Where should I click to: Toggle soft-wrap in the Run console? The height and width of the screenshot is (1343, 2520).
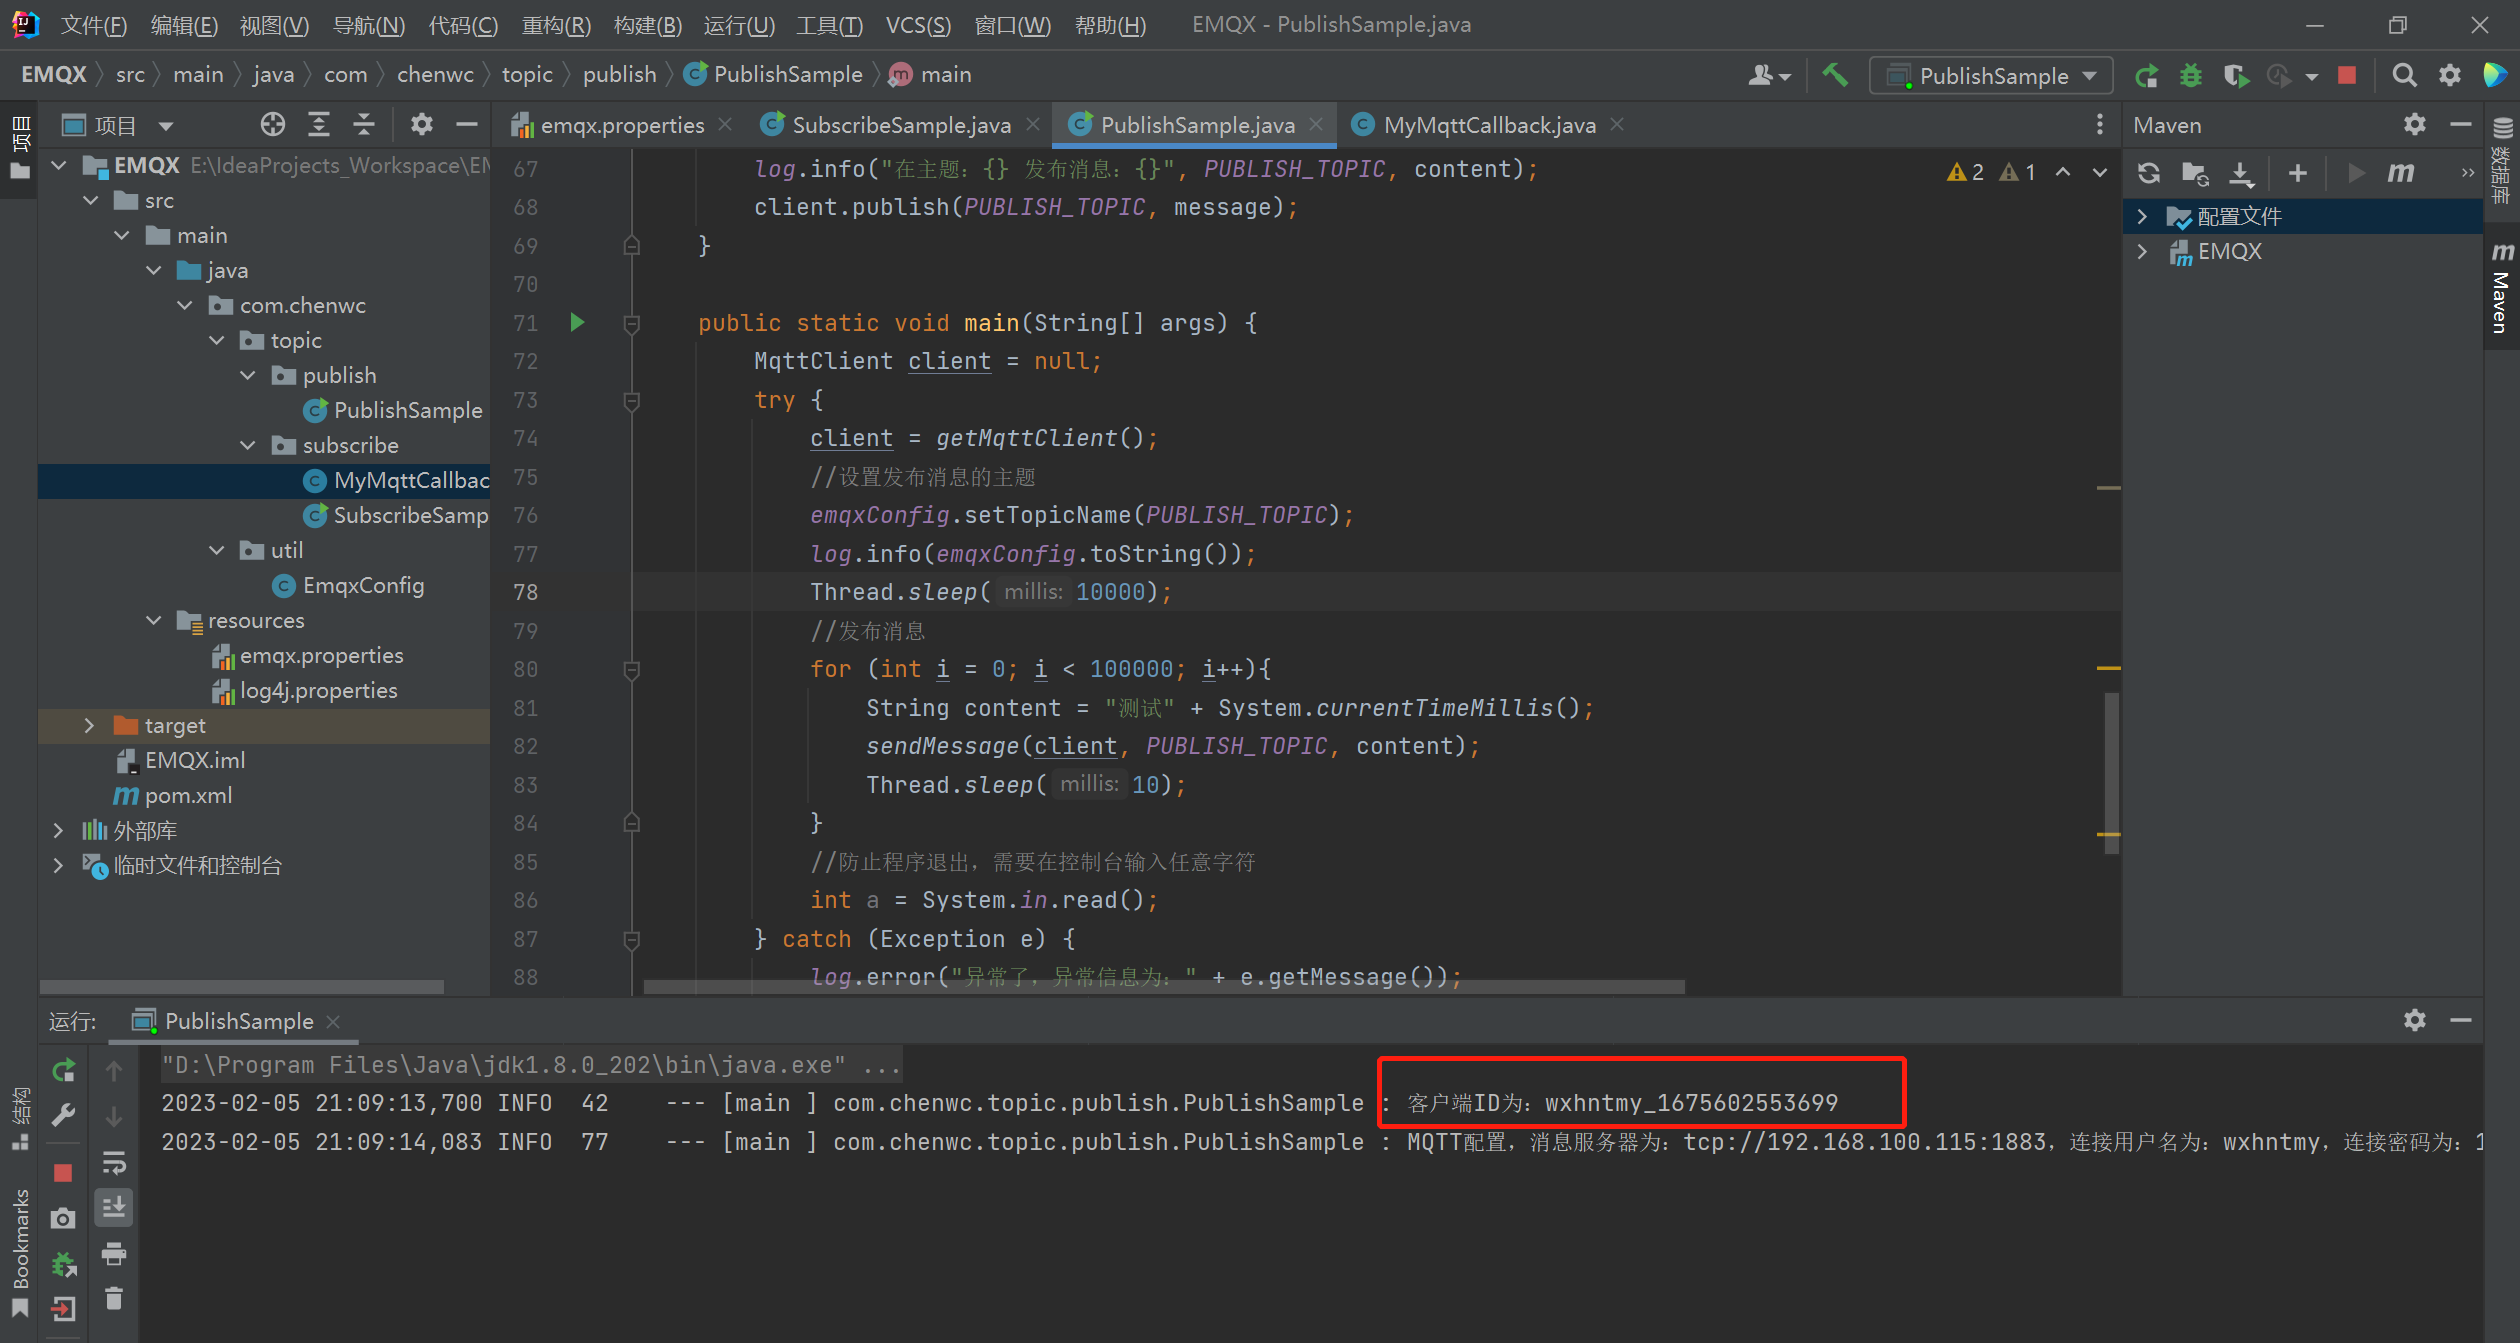pos(114,1162)
